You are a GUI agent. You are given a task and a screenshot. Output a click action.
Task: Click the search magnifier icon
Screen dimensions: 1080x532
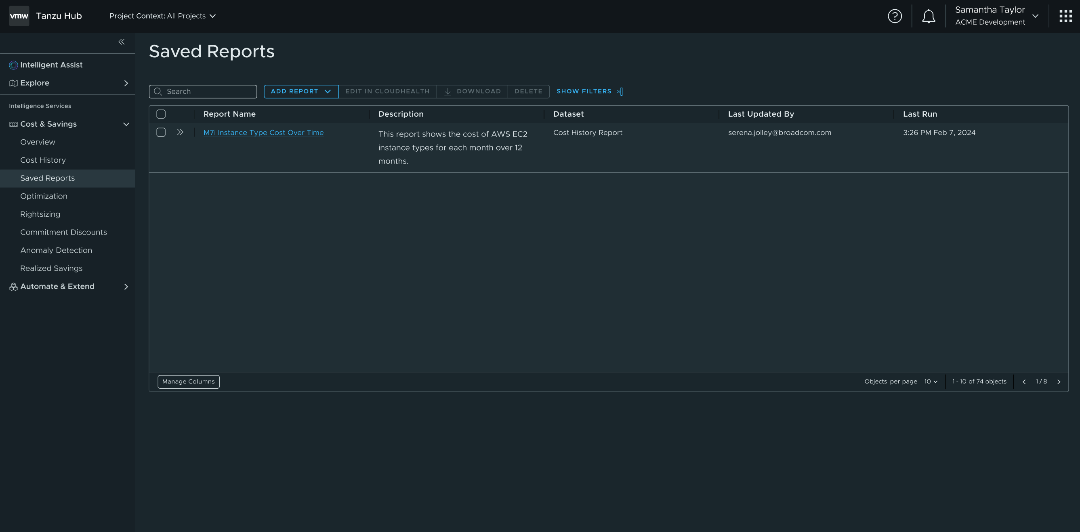coord(158,92)
